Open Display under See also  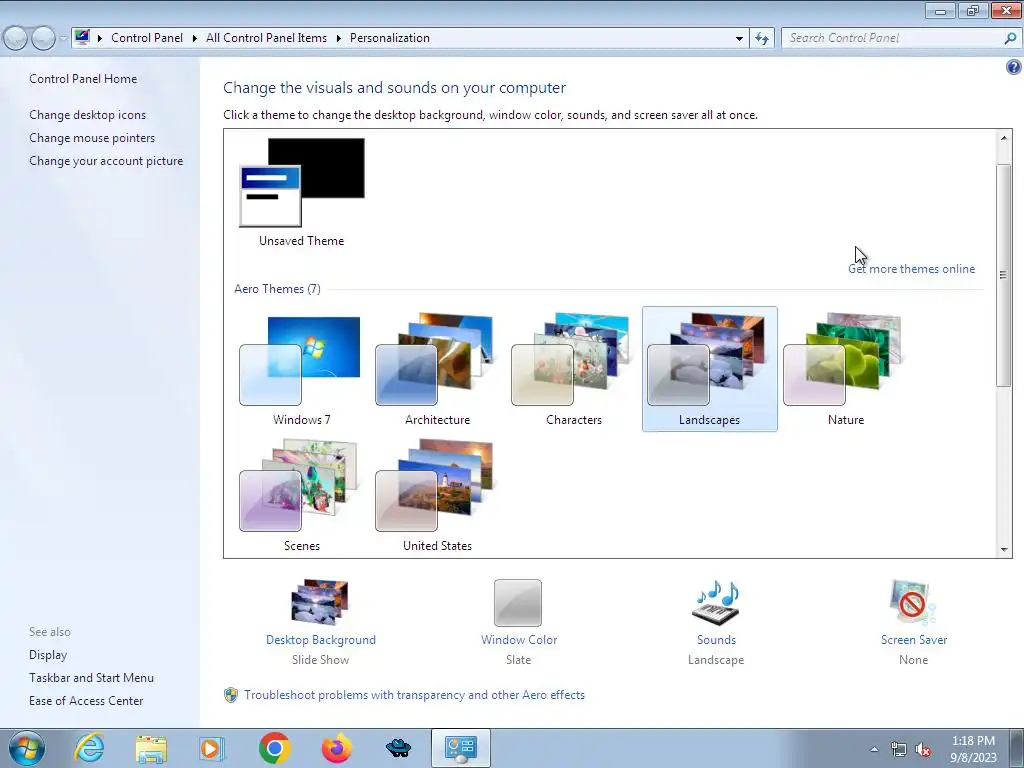tap(48, 655)
